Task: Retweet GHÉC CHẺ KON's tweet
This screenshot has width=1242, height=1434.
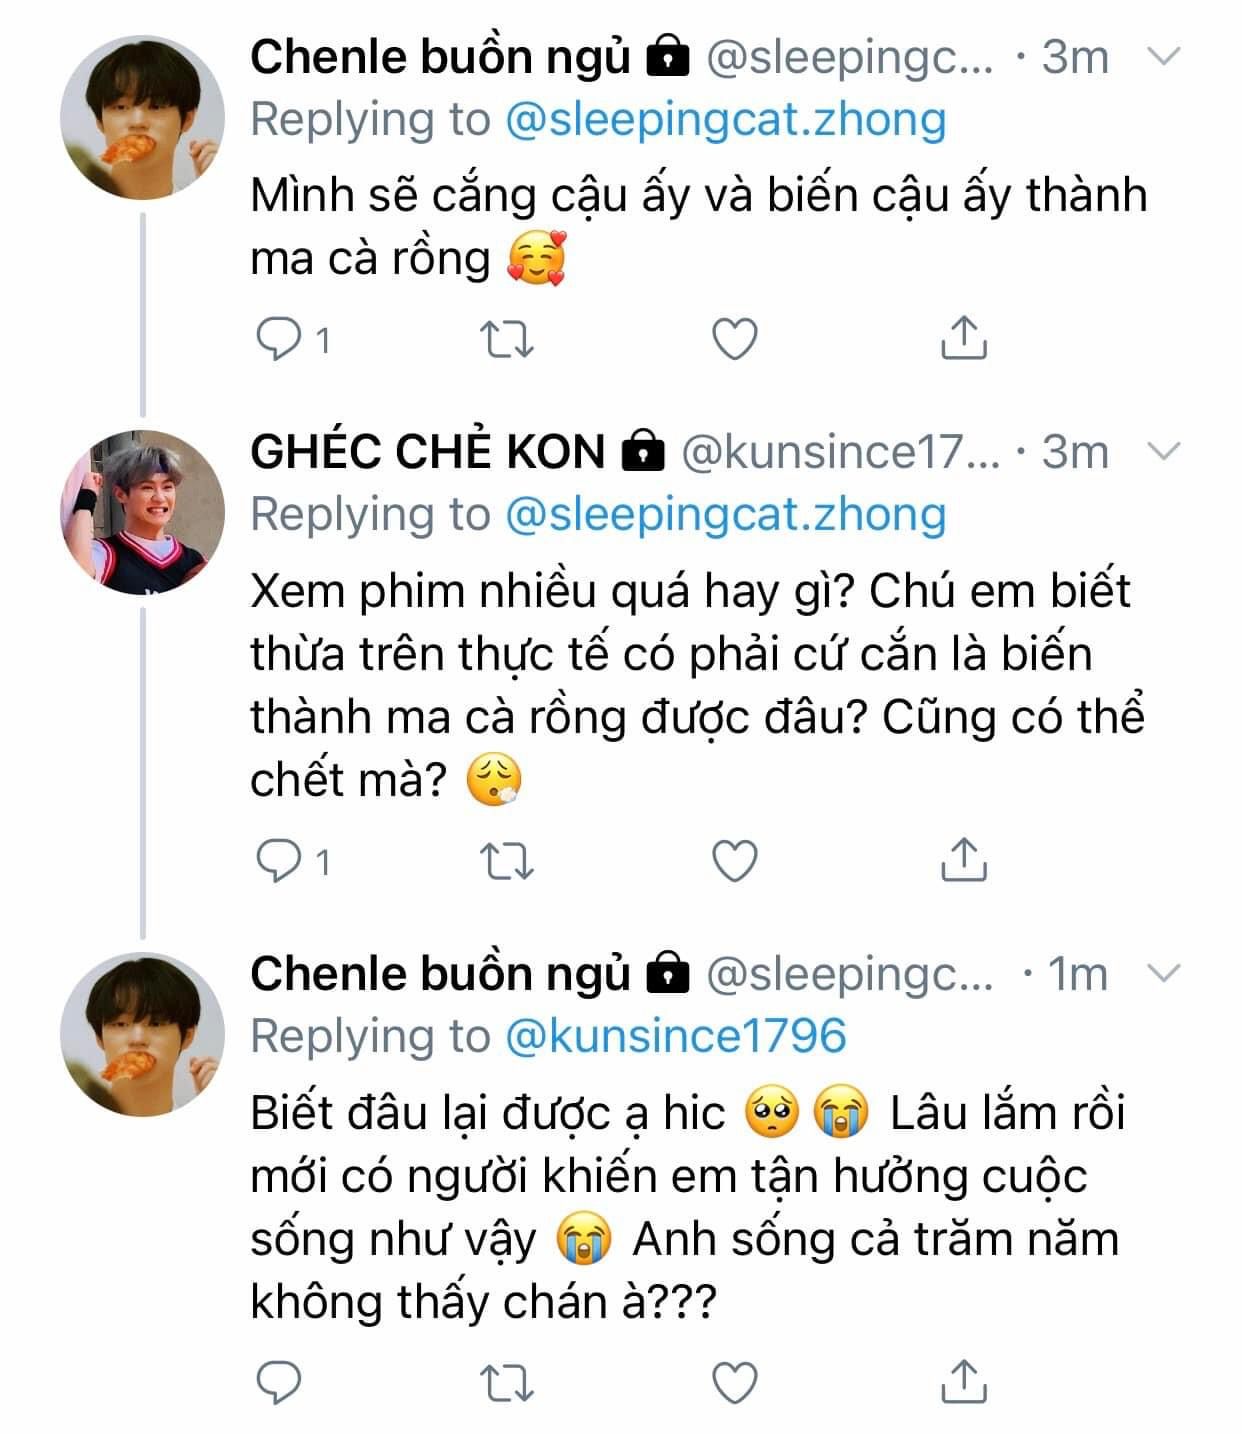Action: tap(507, 861)
